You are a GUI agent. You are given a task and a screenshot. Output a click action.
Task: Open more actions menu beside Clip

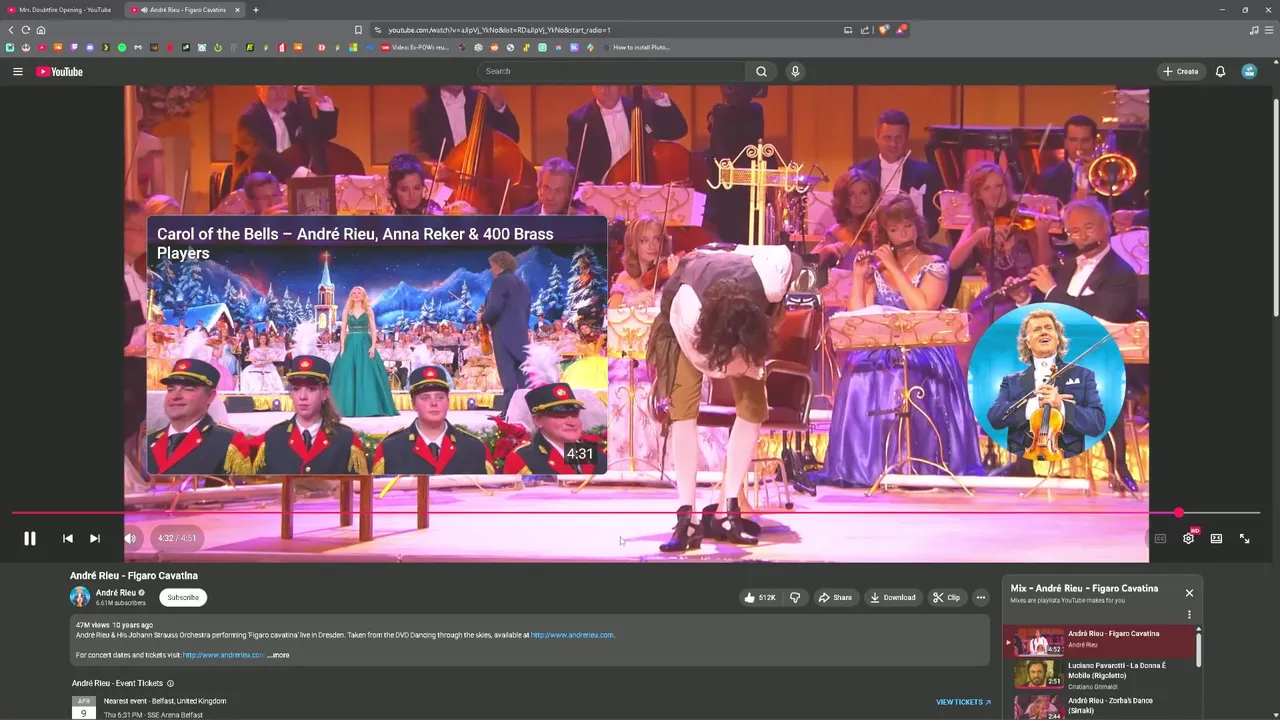click(981, 597)
